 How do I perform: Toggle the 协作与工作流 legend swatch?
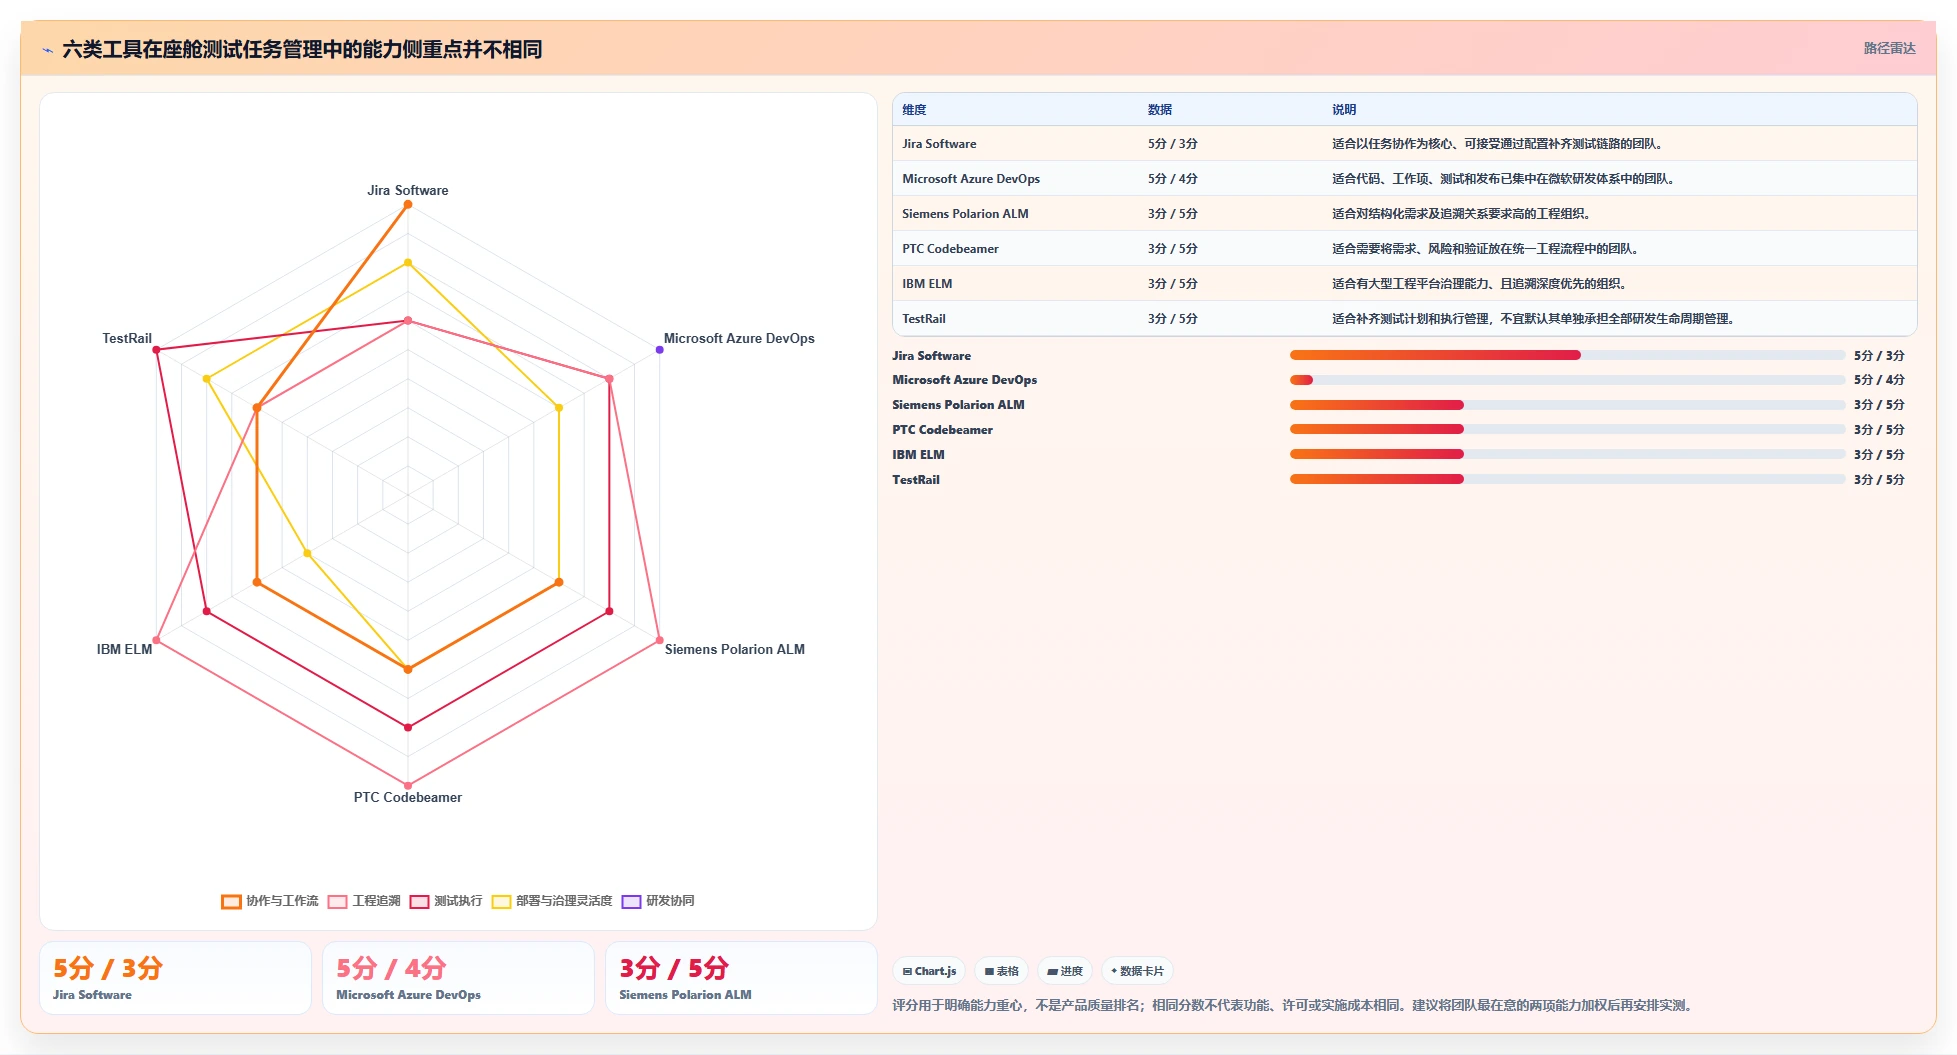[x=231, y=901]
